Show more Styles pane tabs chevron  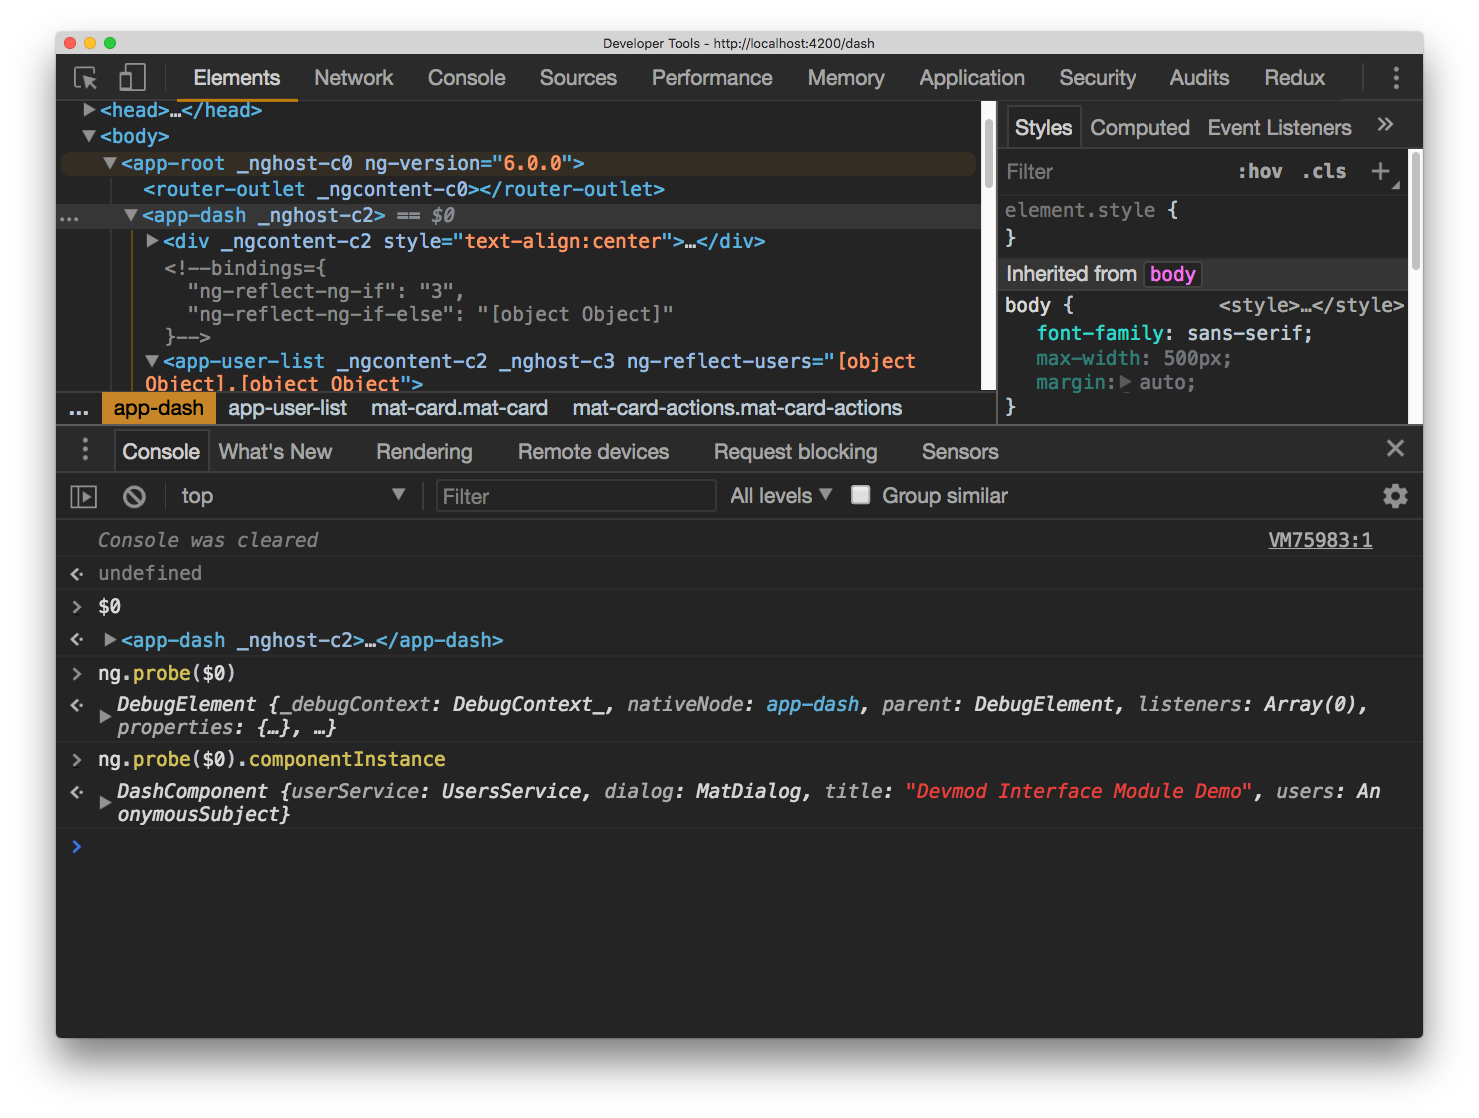click(1385, 125)
